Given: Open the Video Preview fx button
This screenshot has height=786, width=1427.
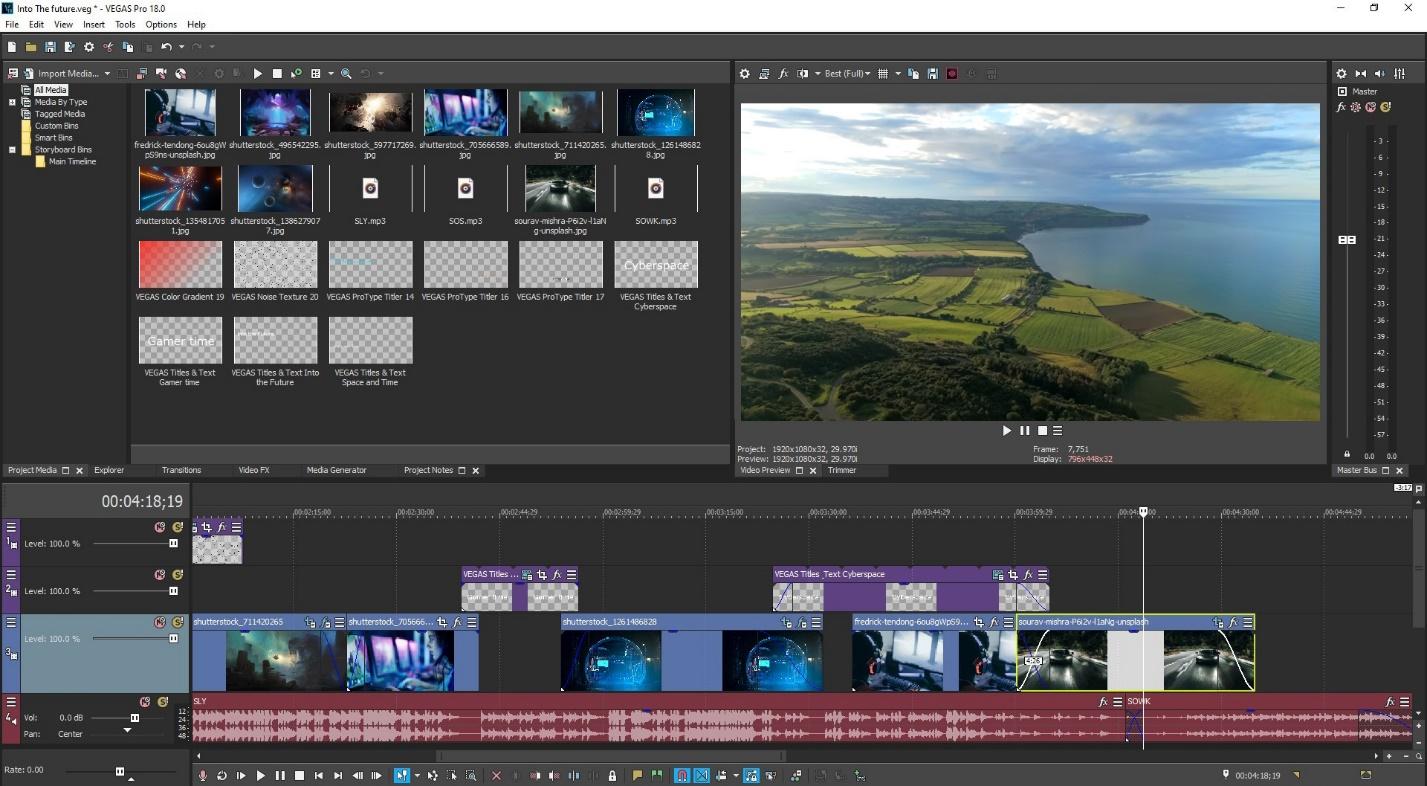Looking at the screenshot, I should point(783,73).
